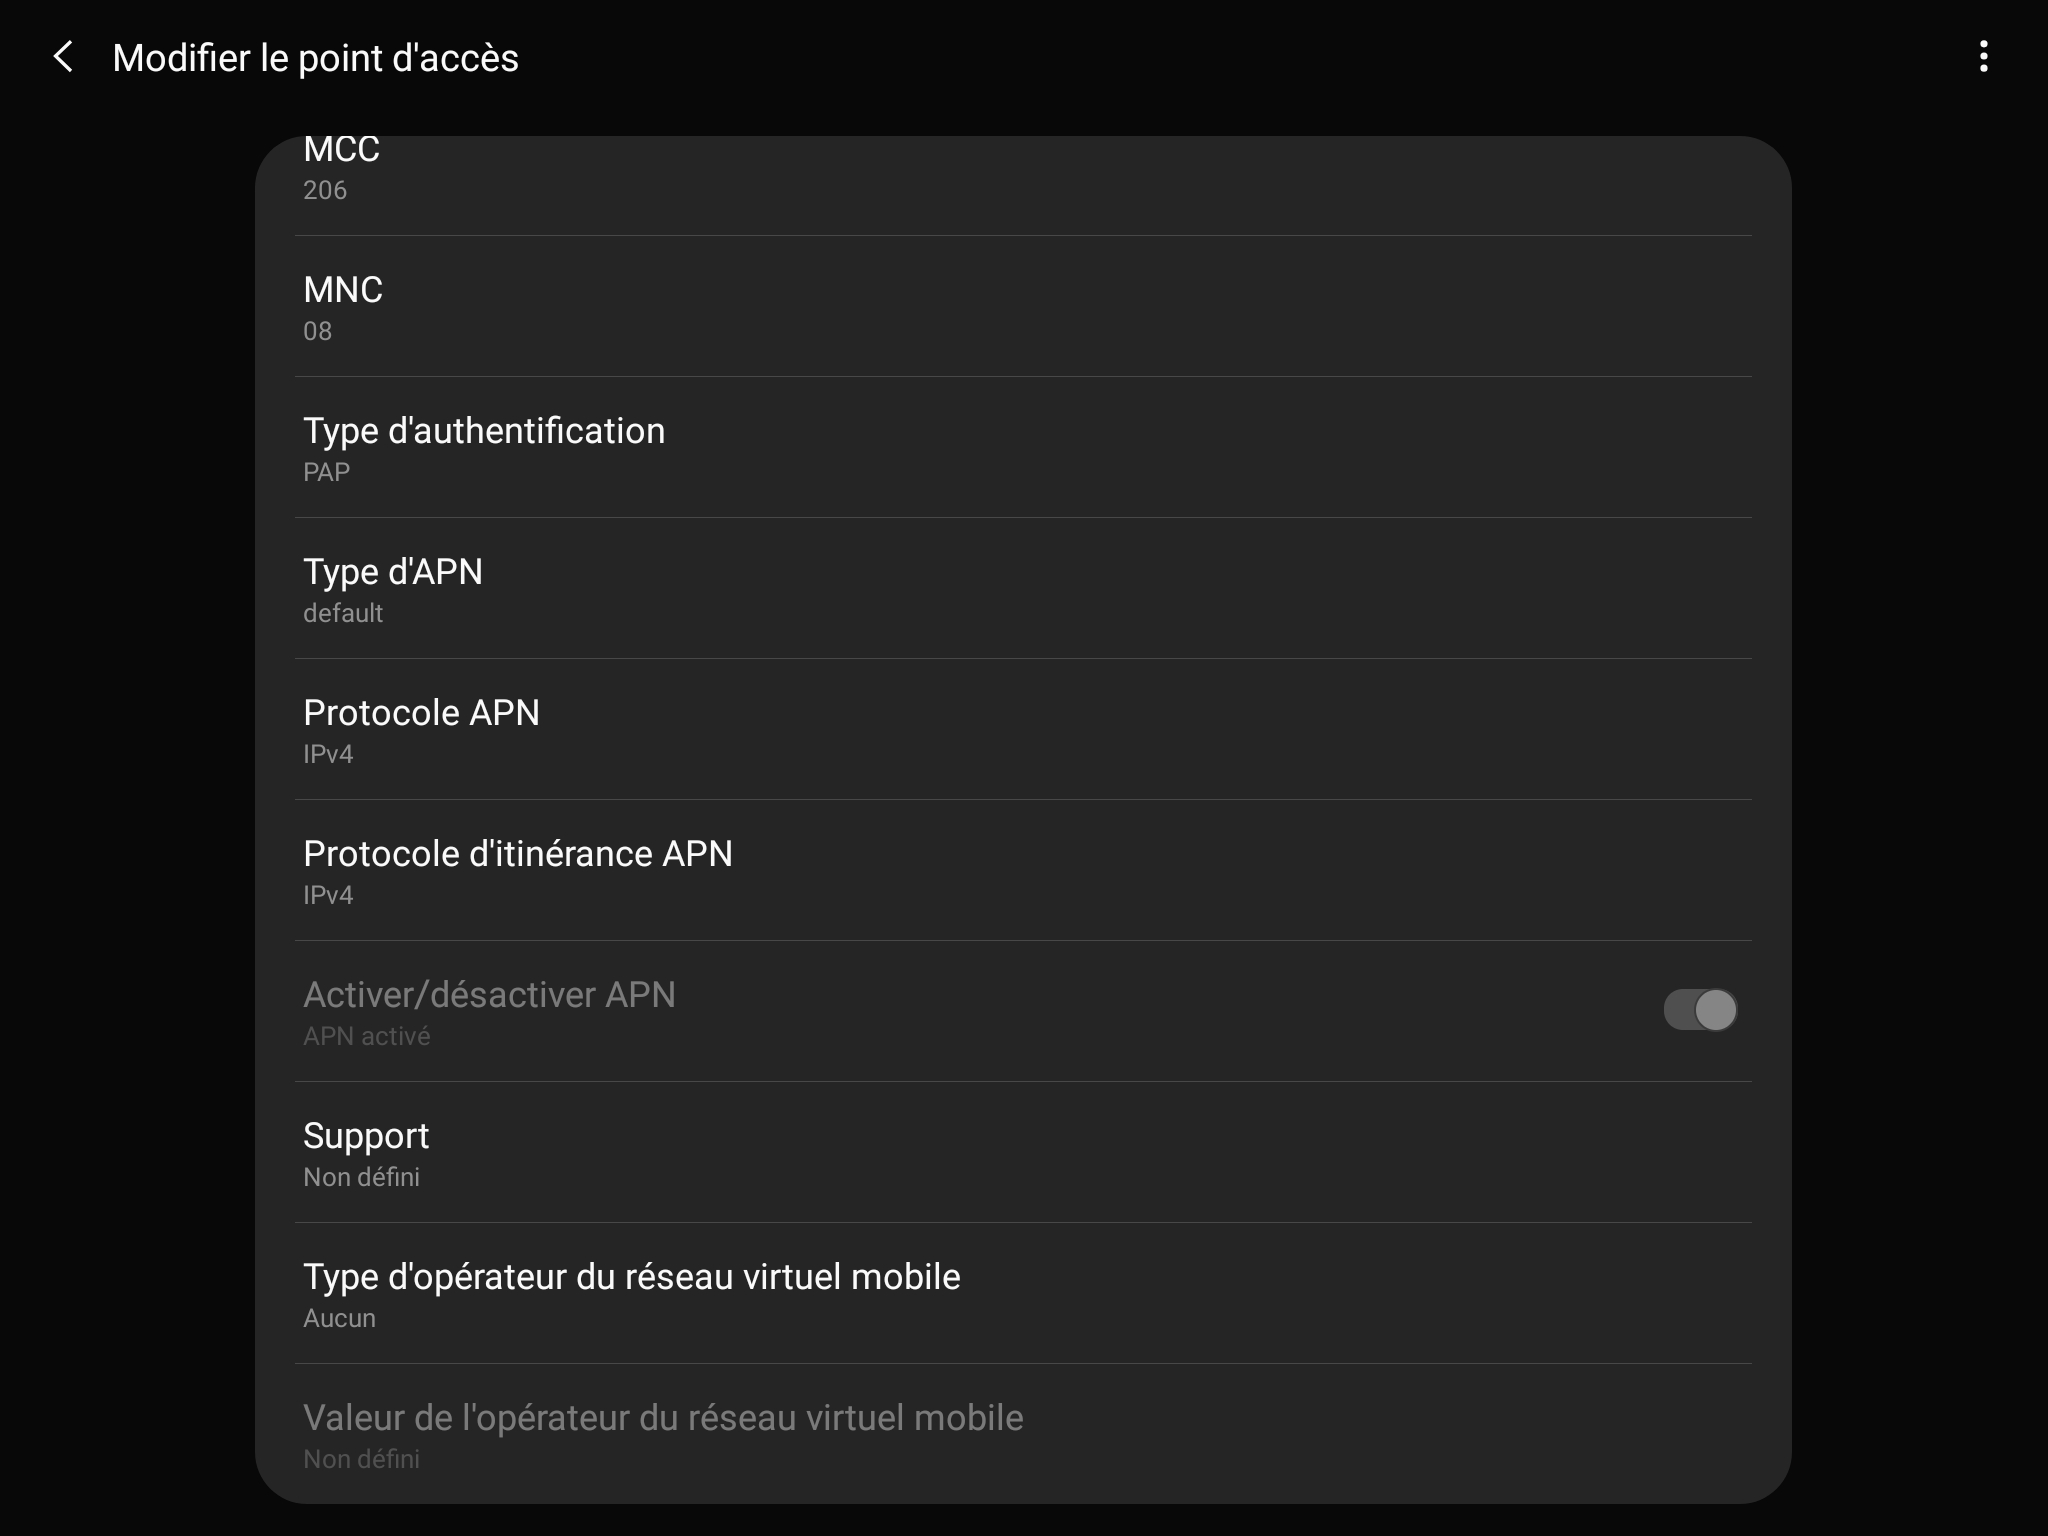Tap the MNC value 08
This screenshot has width=2048, height=1536.
(318, 331)
